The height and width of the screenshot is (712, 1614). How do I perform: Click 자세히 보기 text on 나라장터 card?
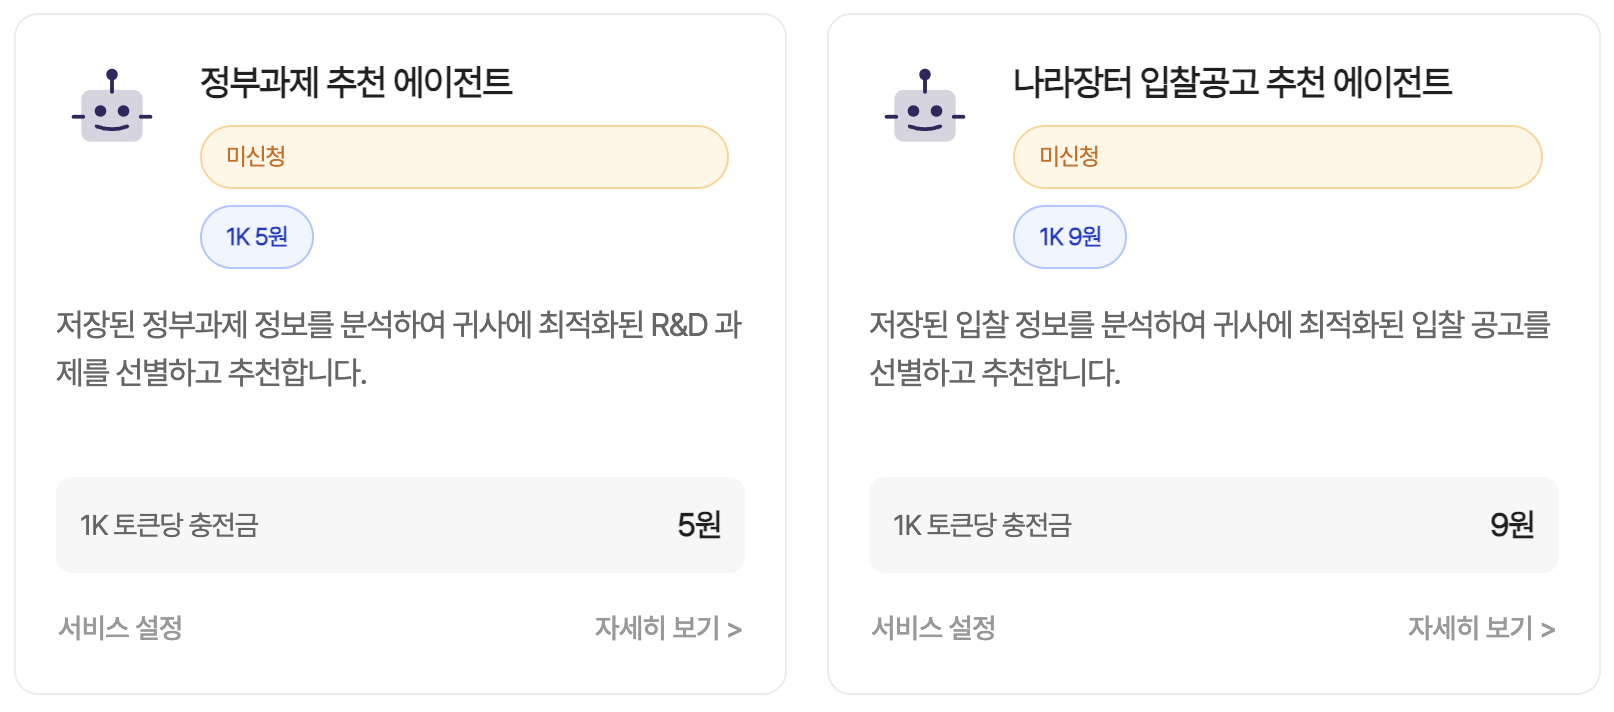(x=1470, y=628)
